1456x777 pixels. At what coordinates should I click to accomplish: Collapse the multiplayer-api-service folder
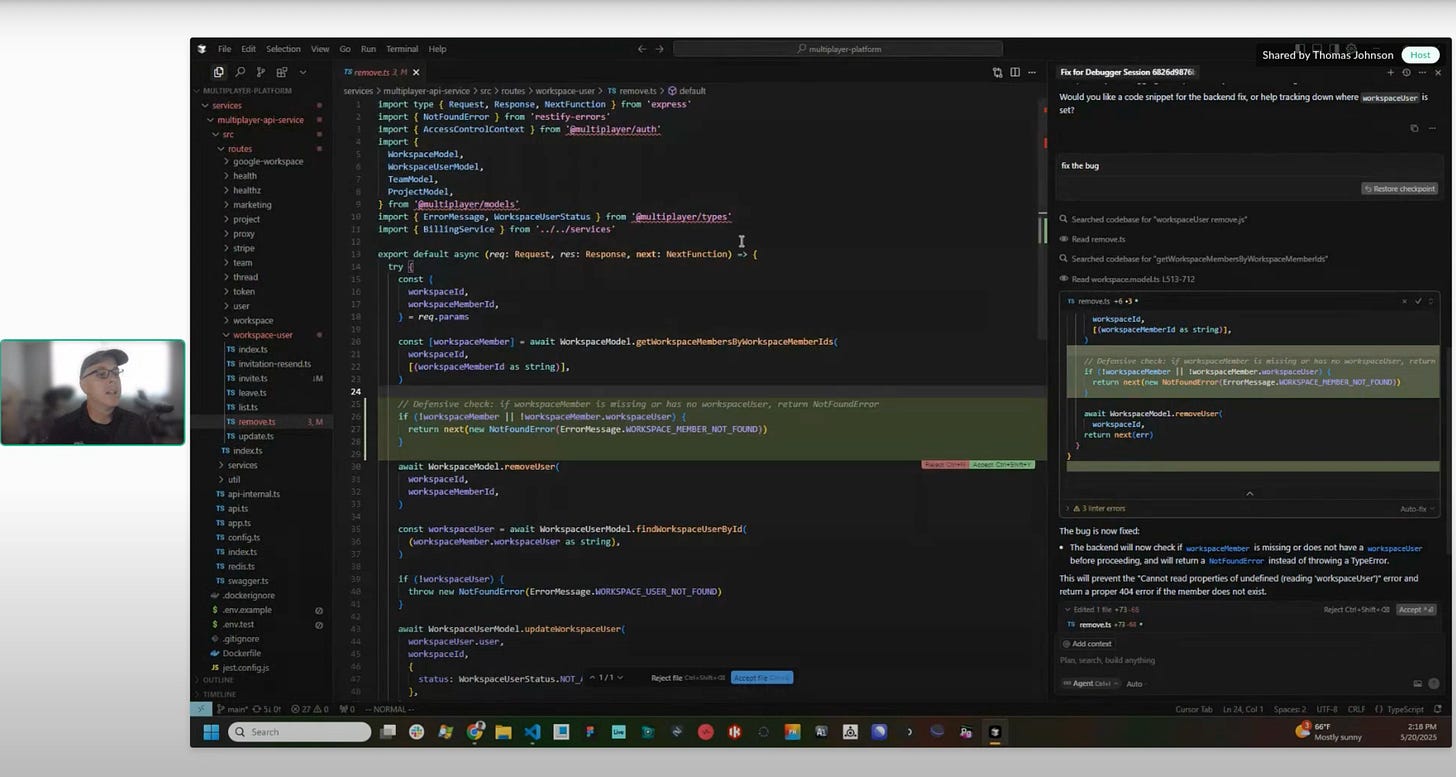pos(258,120)
